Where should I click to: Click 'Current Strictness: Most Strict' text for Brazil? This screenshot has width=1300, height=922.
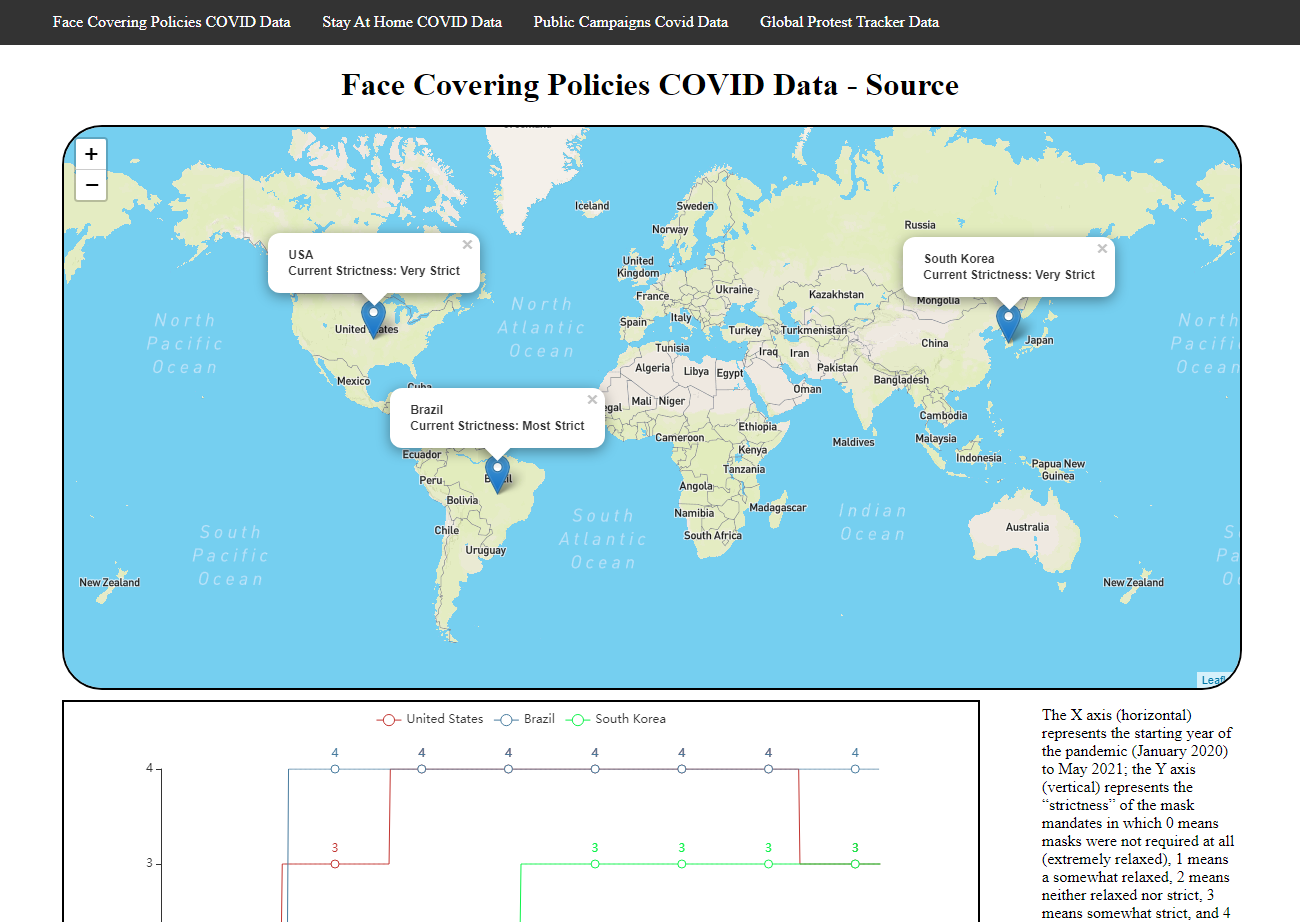(x=497, y=426)
